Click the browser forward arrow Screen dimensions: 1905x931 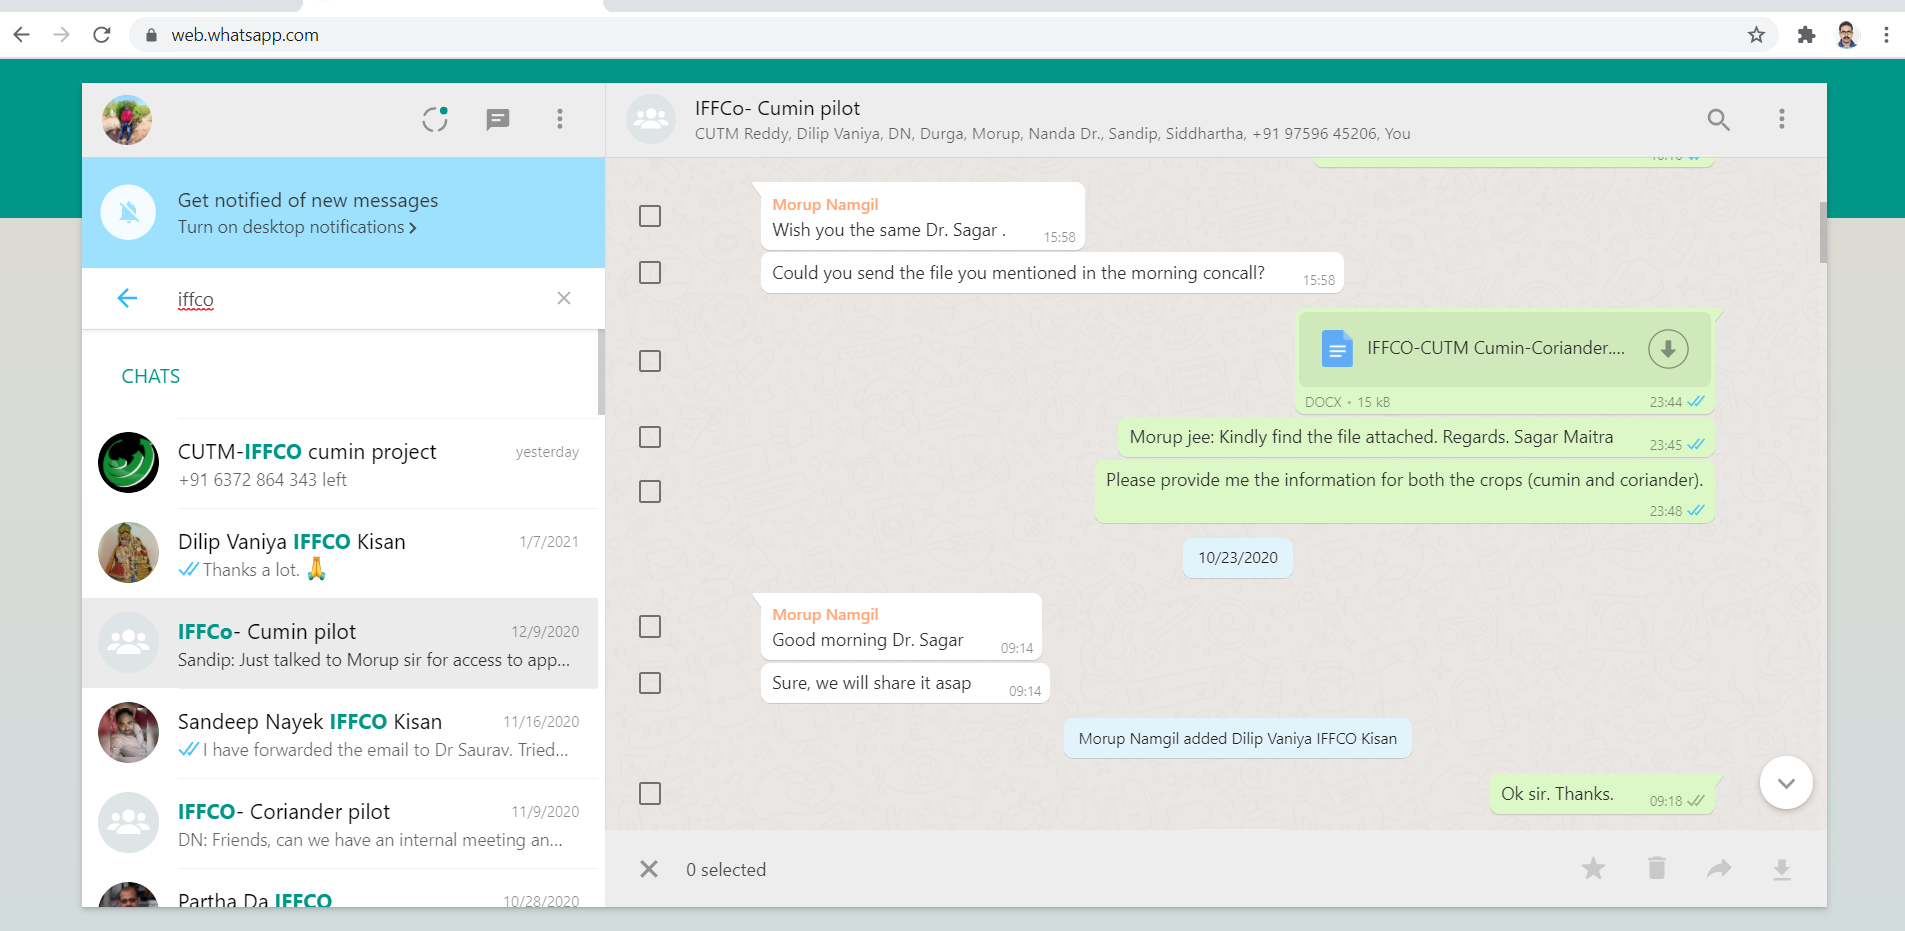tap(62, 35)
